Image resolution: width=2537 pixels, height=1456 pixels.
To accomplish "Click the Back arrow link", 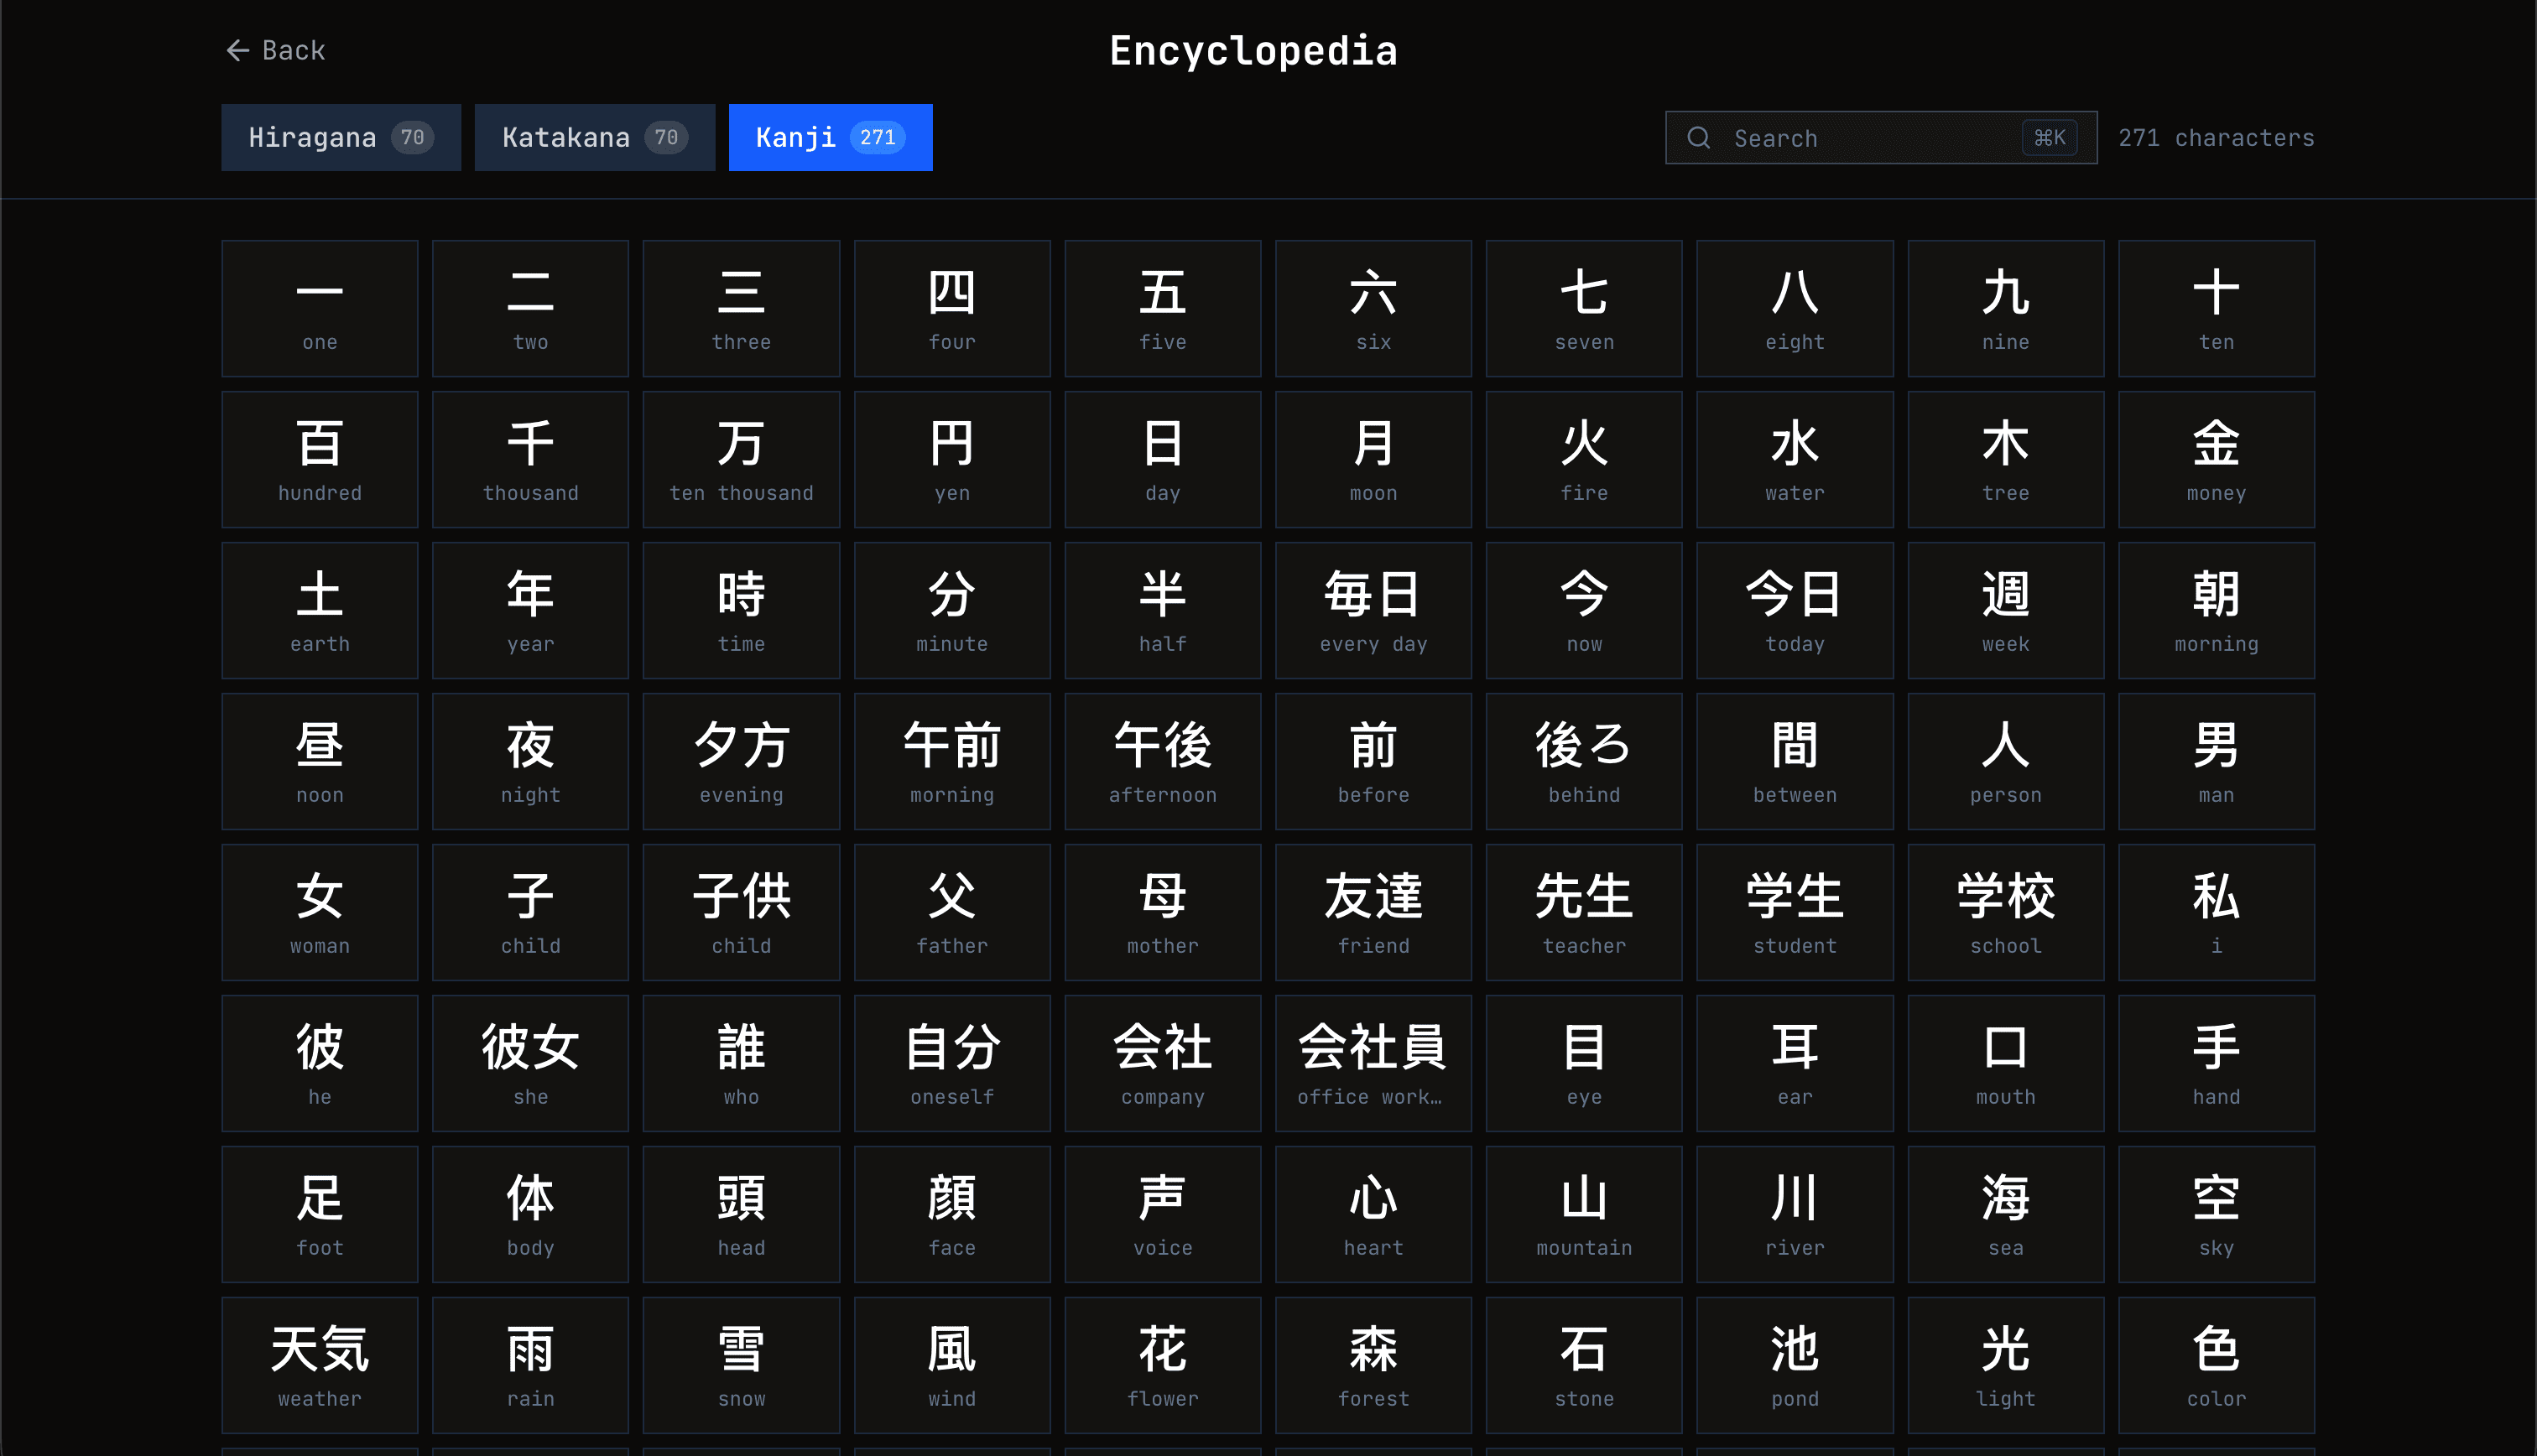I will pos(275,50).
